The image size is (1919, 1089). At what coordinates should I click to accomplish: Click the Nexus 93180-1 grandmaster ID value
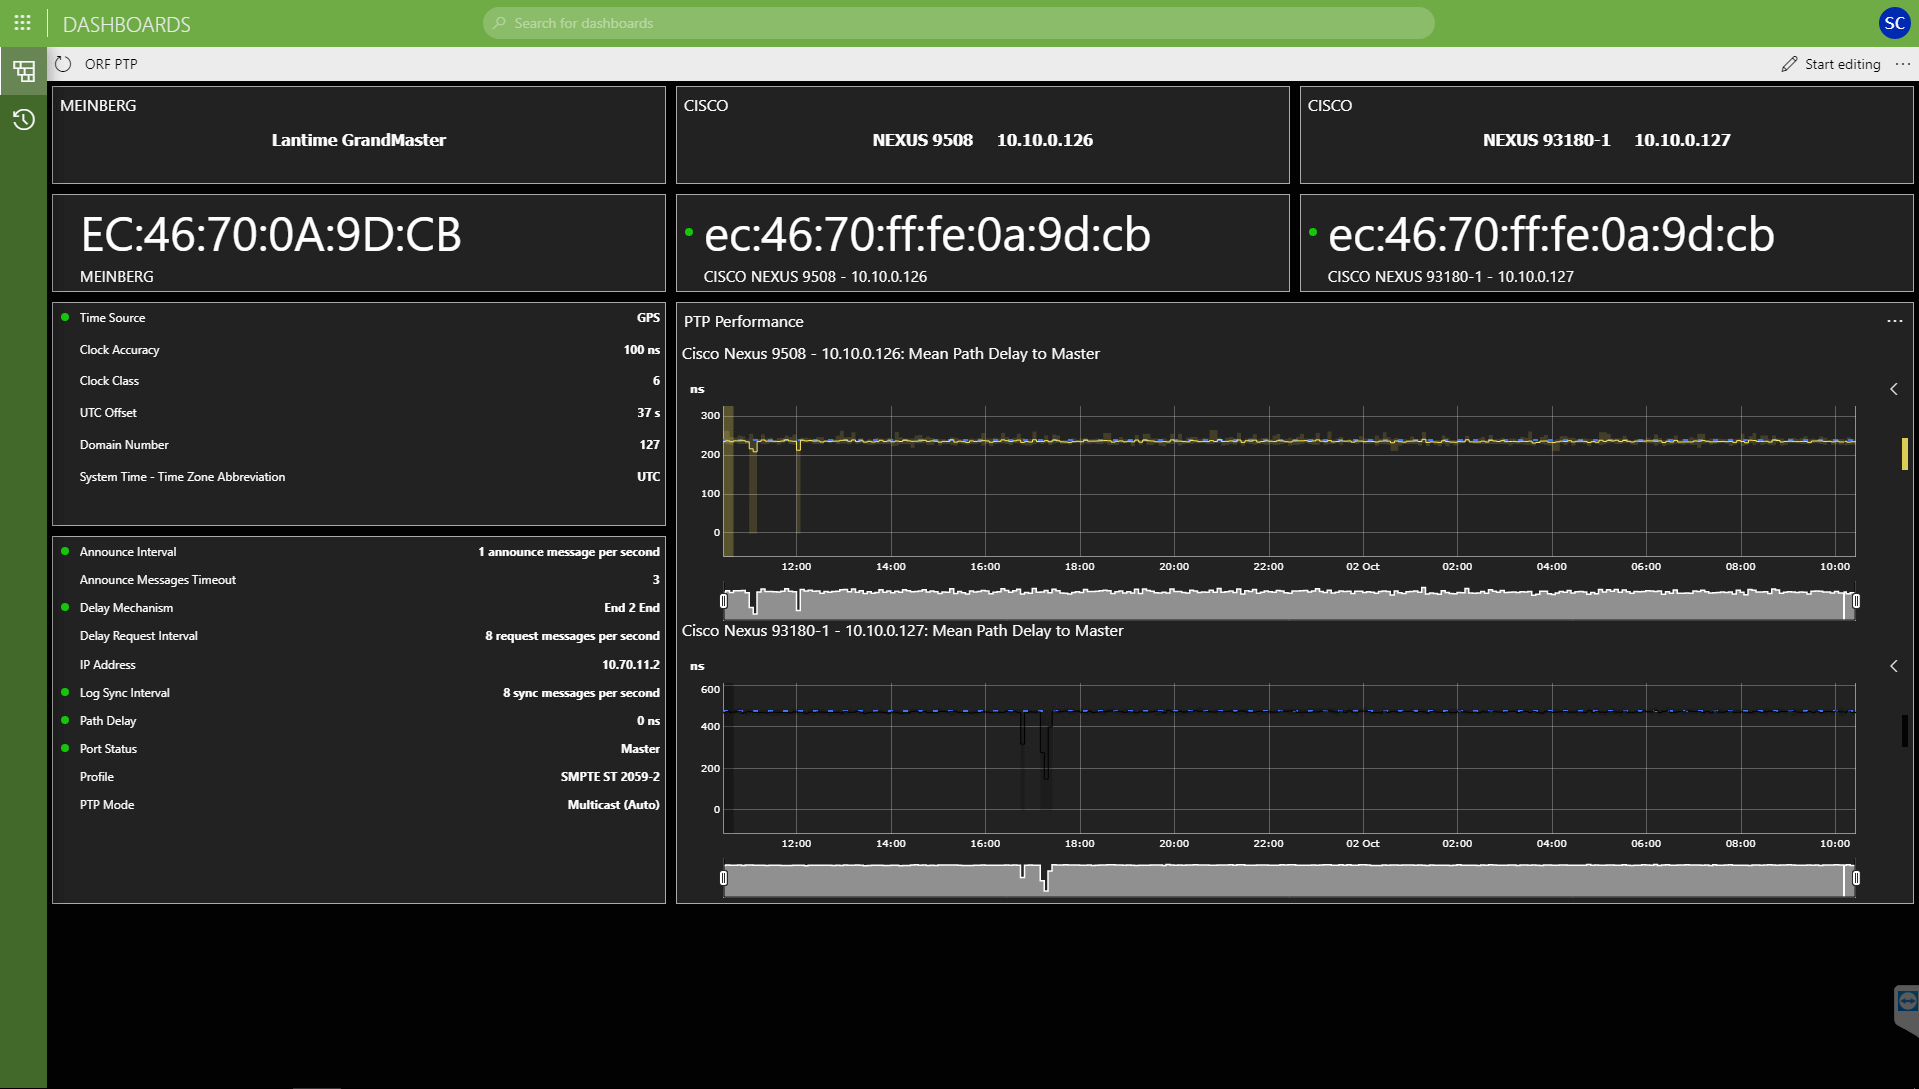1551,235
